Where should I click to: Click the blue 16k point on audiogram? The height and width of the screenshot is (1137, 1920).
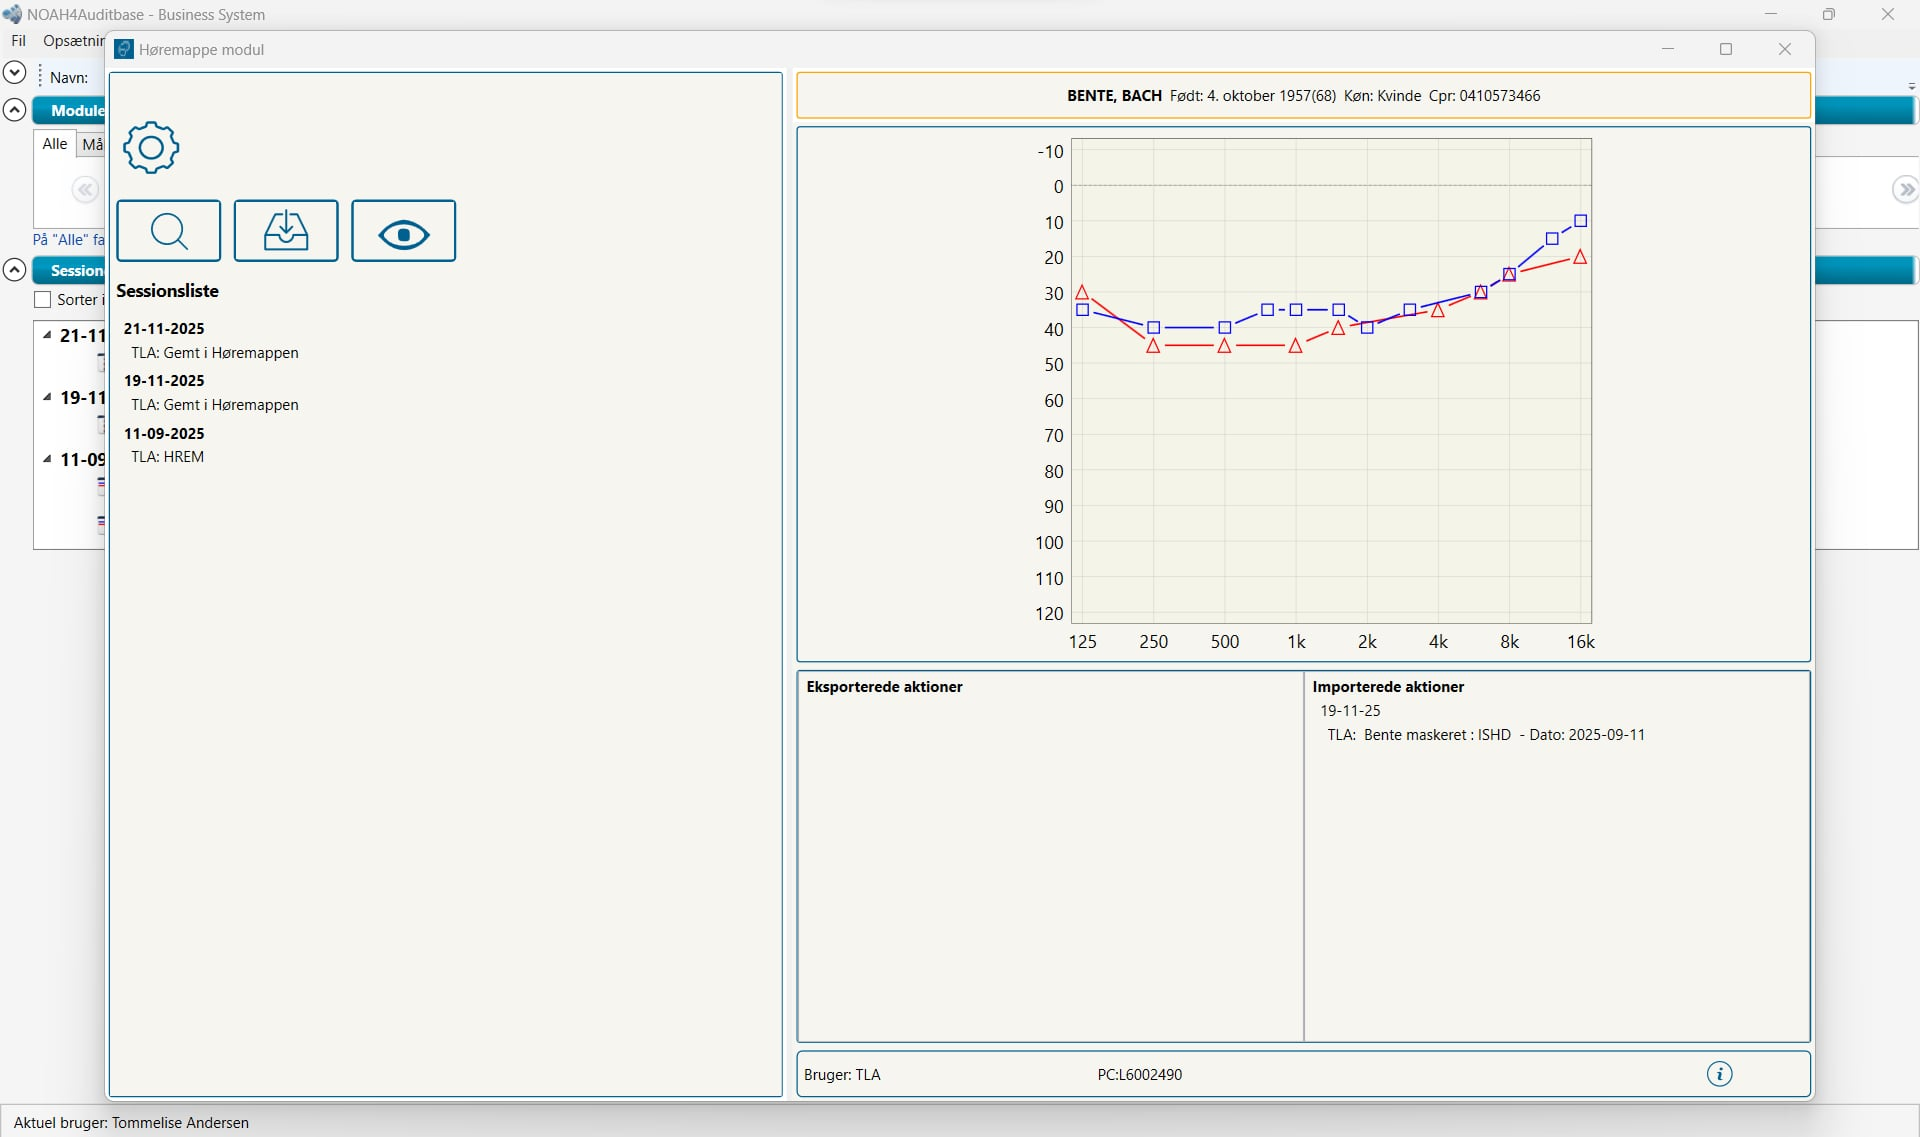(1581, 221)
